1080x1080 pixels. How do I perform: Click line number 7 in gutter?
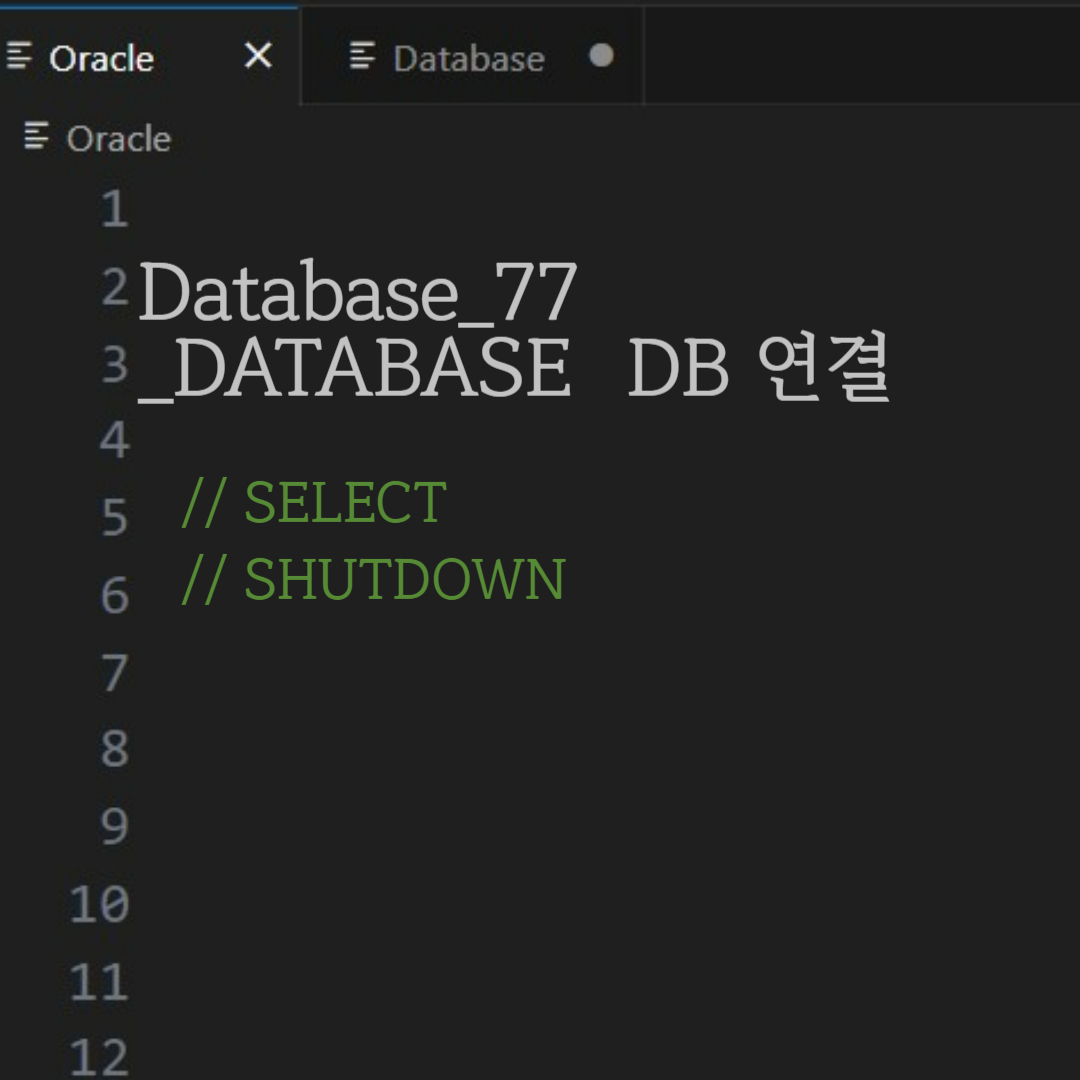114,673
